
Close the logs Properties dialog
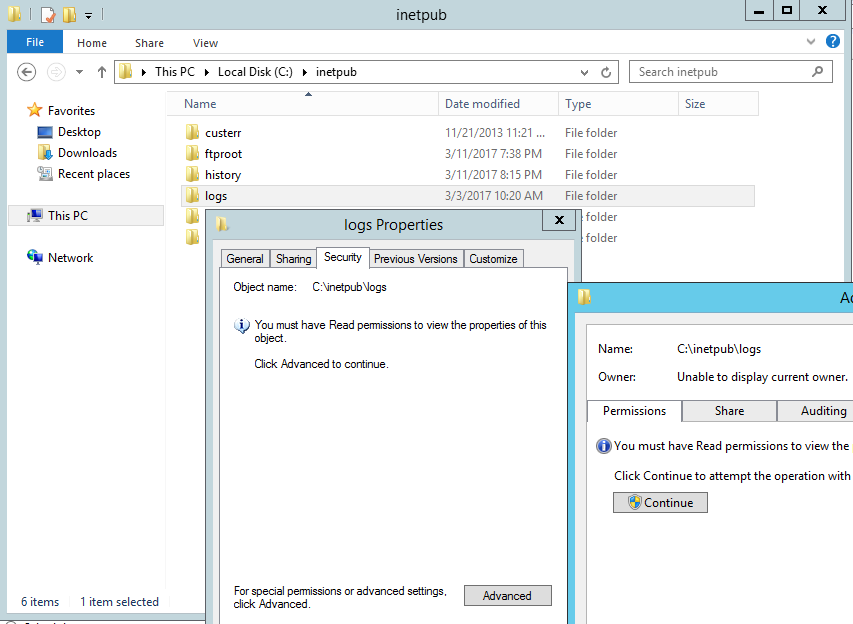[x=559, y=220]
